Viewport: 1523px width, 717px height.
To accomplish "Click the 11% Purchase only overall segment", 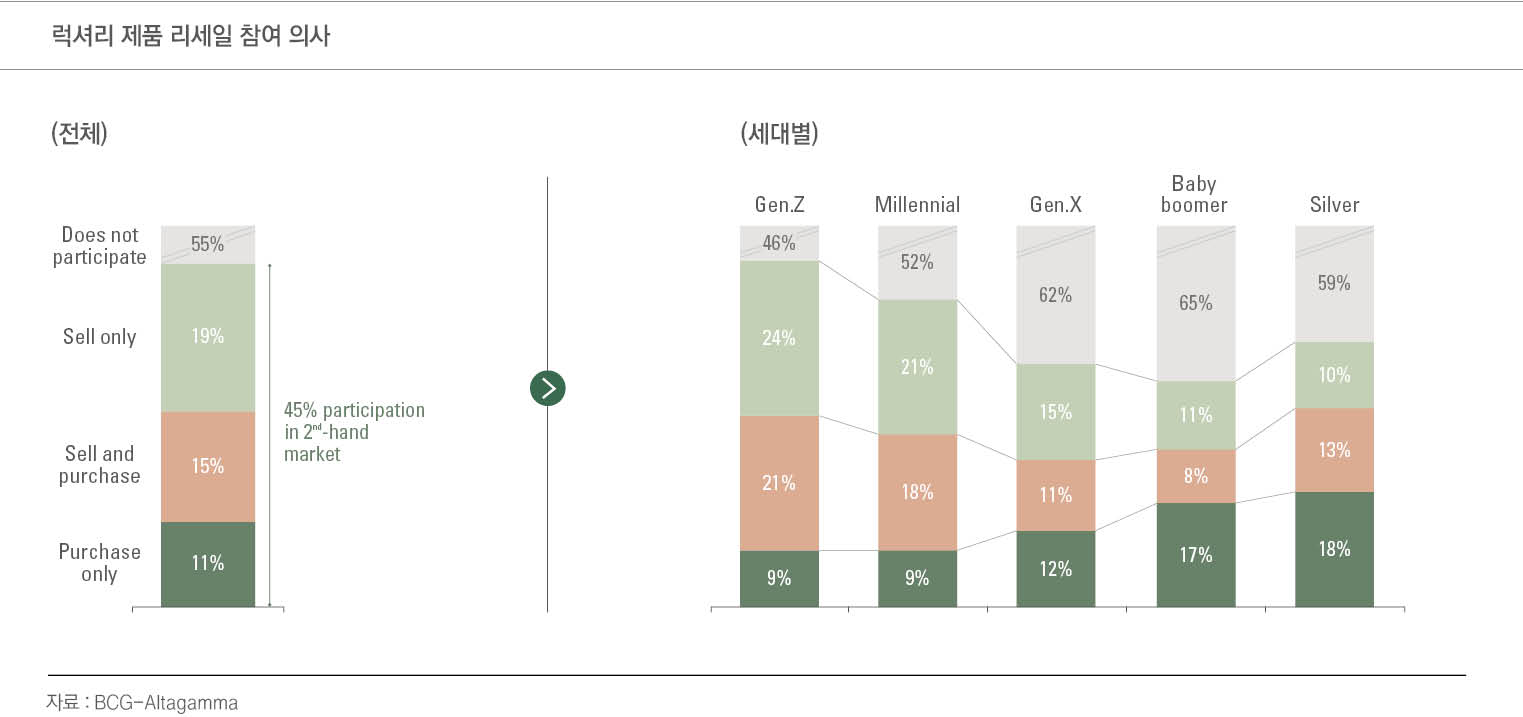I will click(x=208, y=563).
